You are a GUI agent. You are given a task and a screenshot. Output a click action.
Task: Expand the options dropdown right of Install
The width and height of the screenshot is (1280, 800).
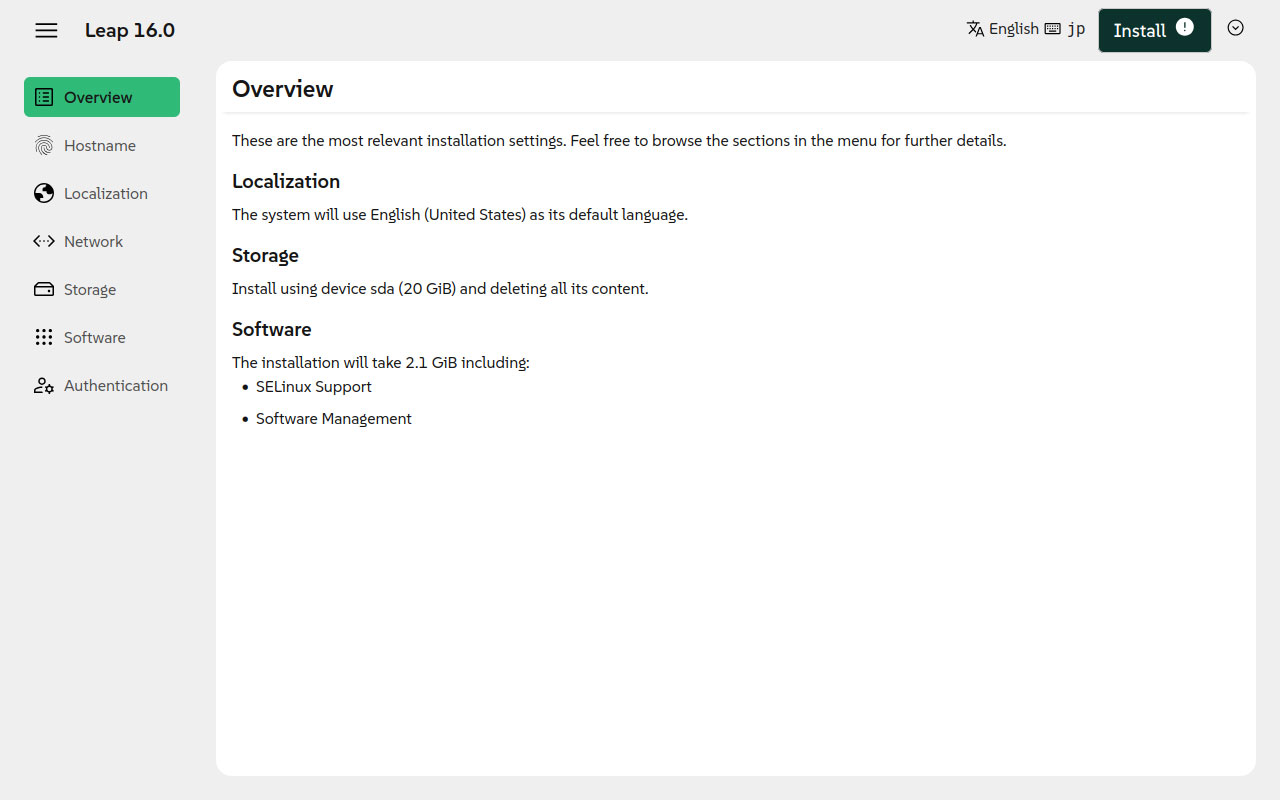click(1236, 28)
